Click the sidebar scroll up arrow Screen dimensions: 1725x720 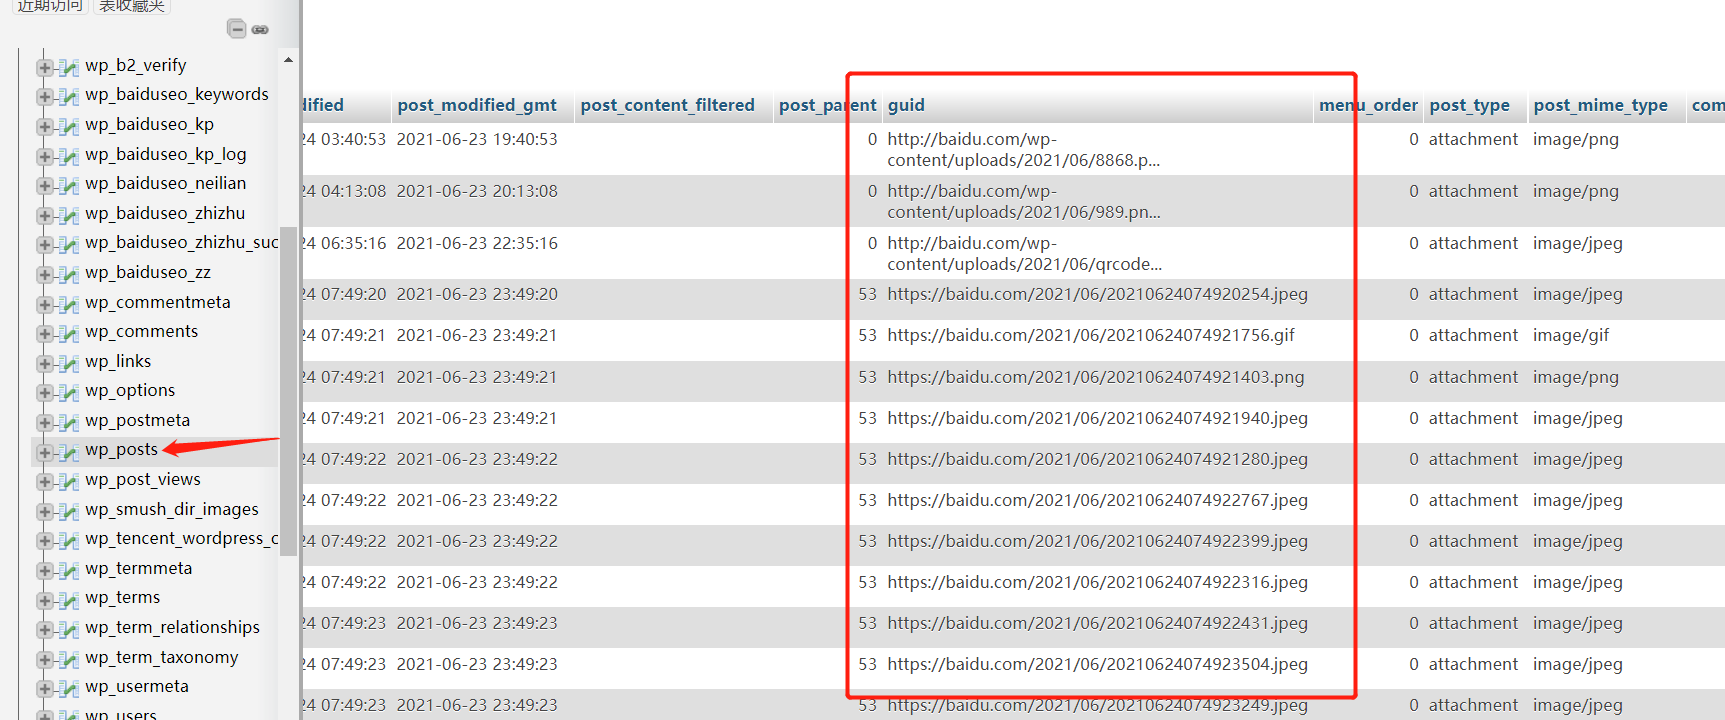(288, 60)
